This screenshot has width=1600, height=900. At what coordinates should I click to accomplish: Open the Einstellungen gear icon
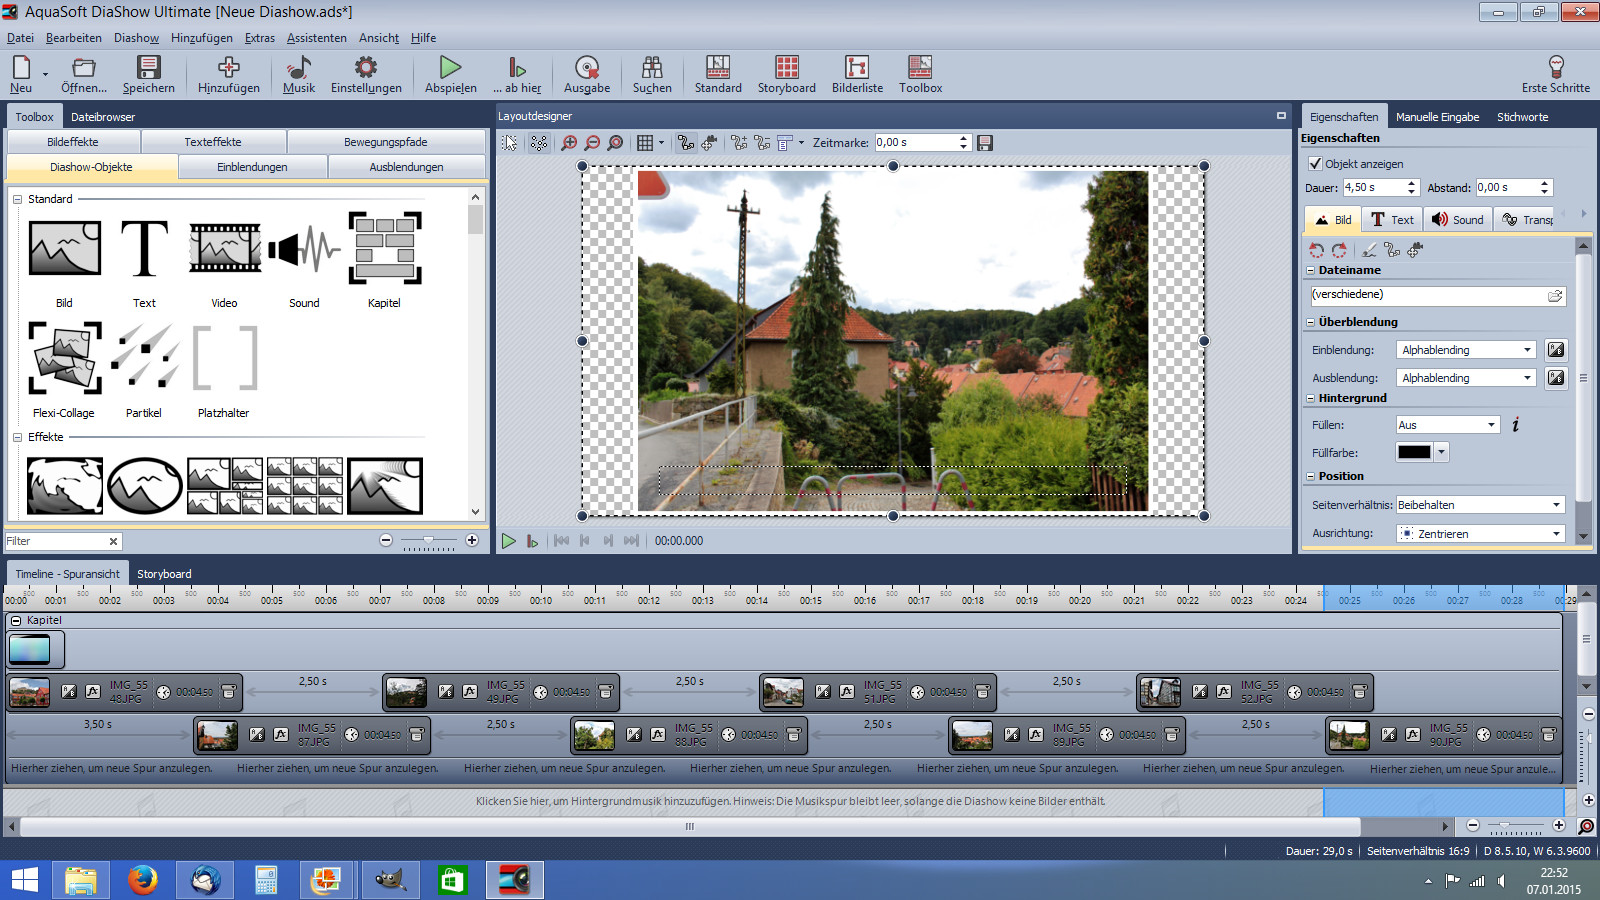coord(366,68)
